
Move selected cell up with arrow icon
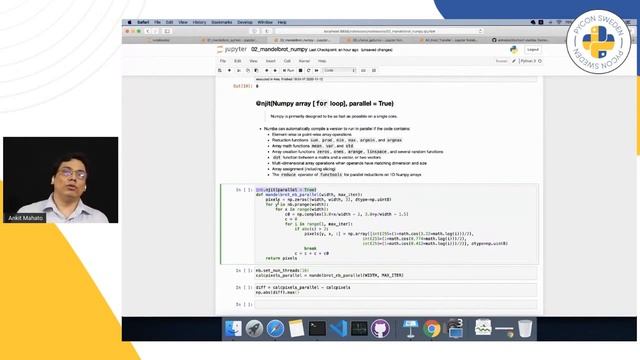point(267,71)
